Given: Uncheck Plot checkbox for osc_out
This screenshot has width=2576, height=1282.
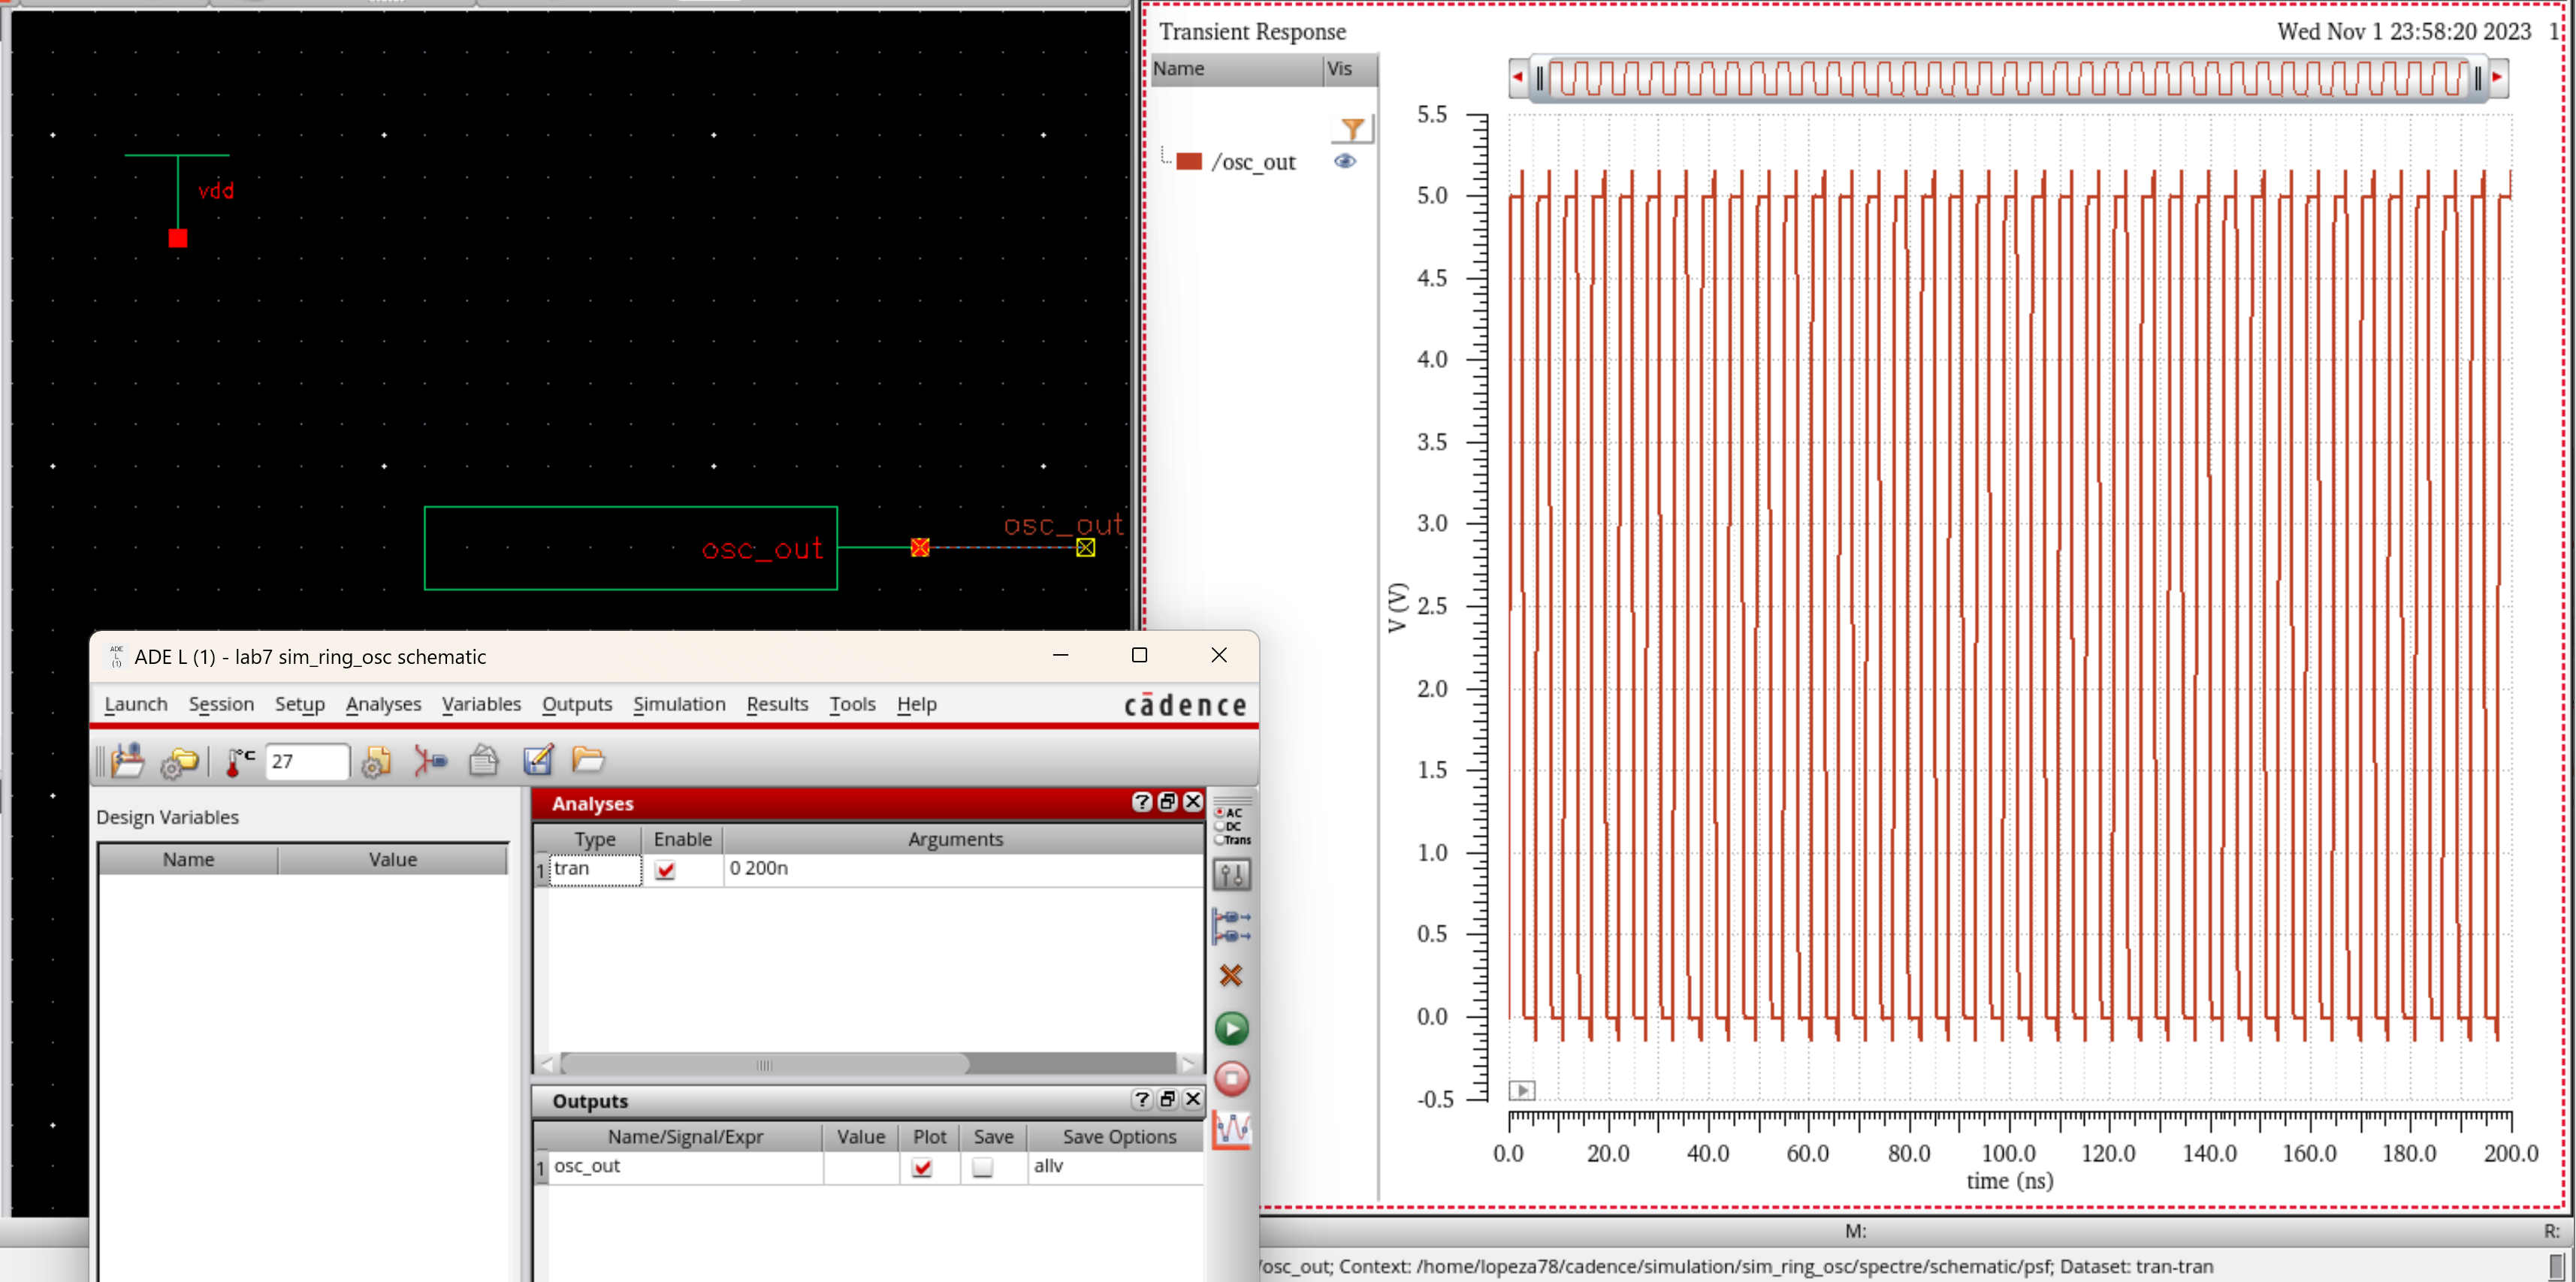Looking at the screenshot, I should point(922,1167).
